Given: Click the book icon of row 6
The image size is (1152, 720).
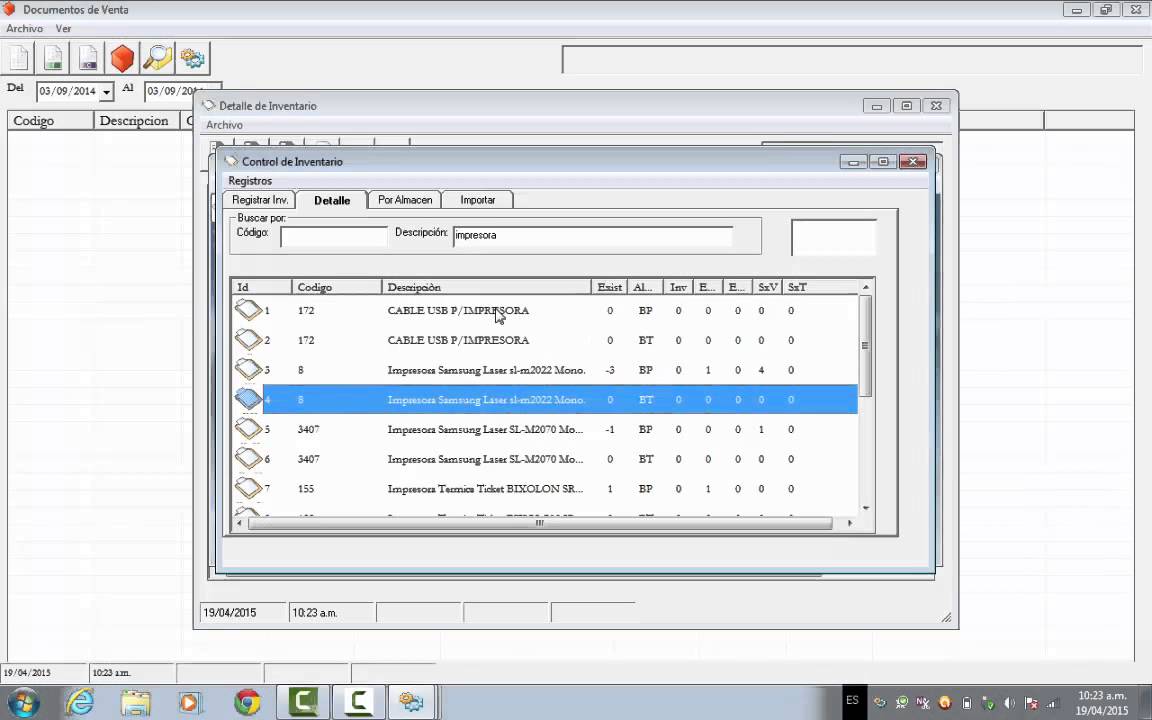Looking at the screenshot, I should (248, 458).
